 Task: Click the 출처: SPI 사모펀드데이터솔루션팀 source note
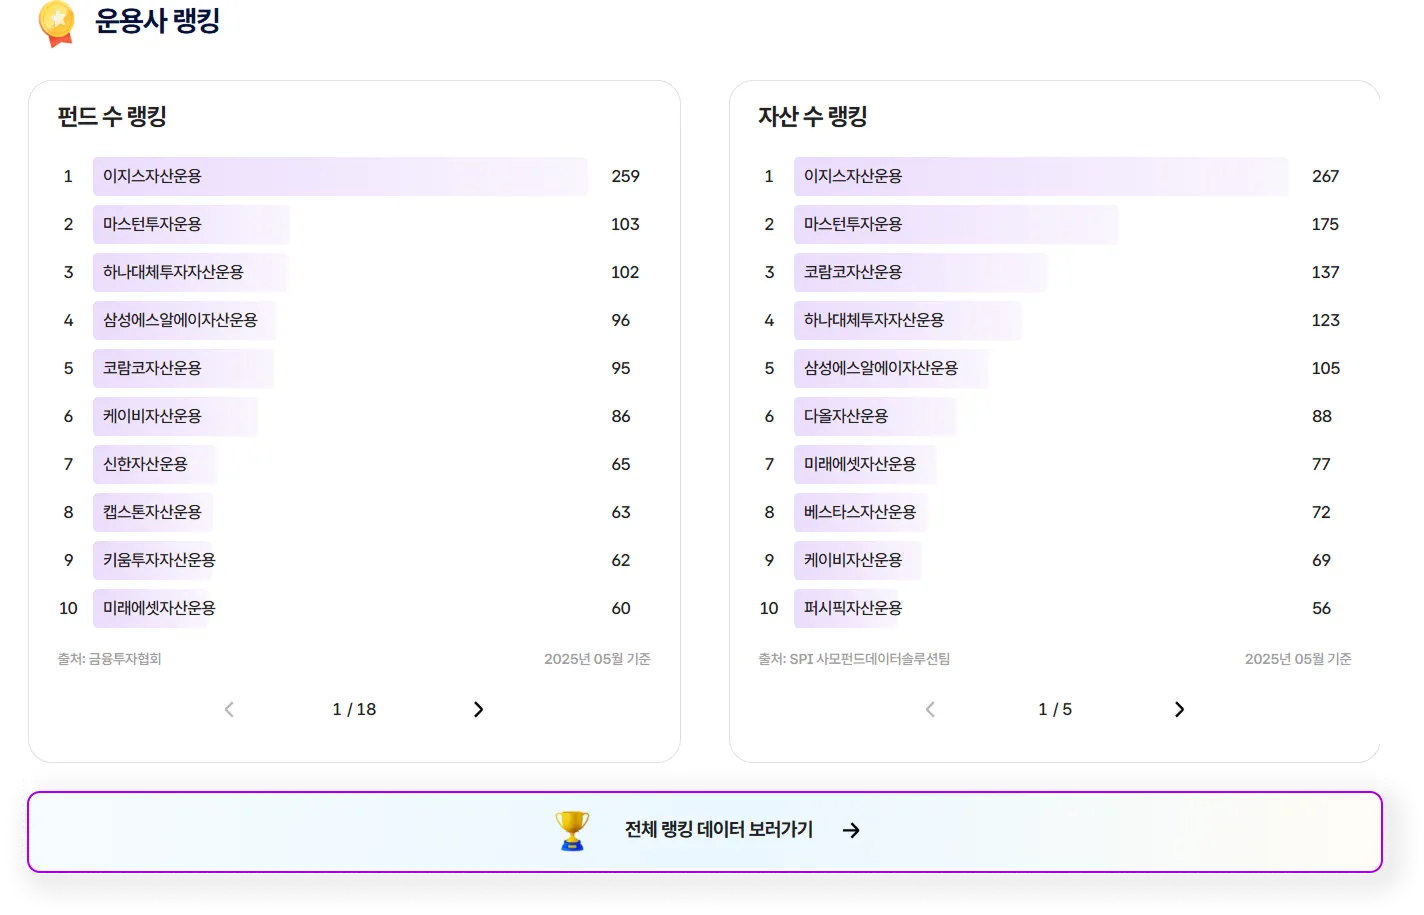tap(854, 659)
